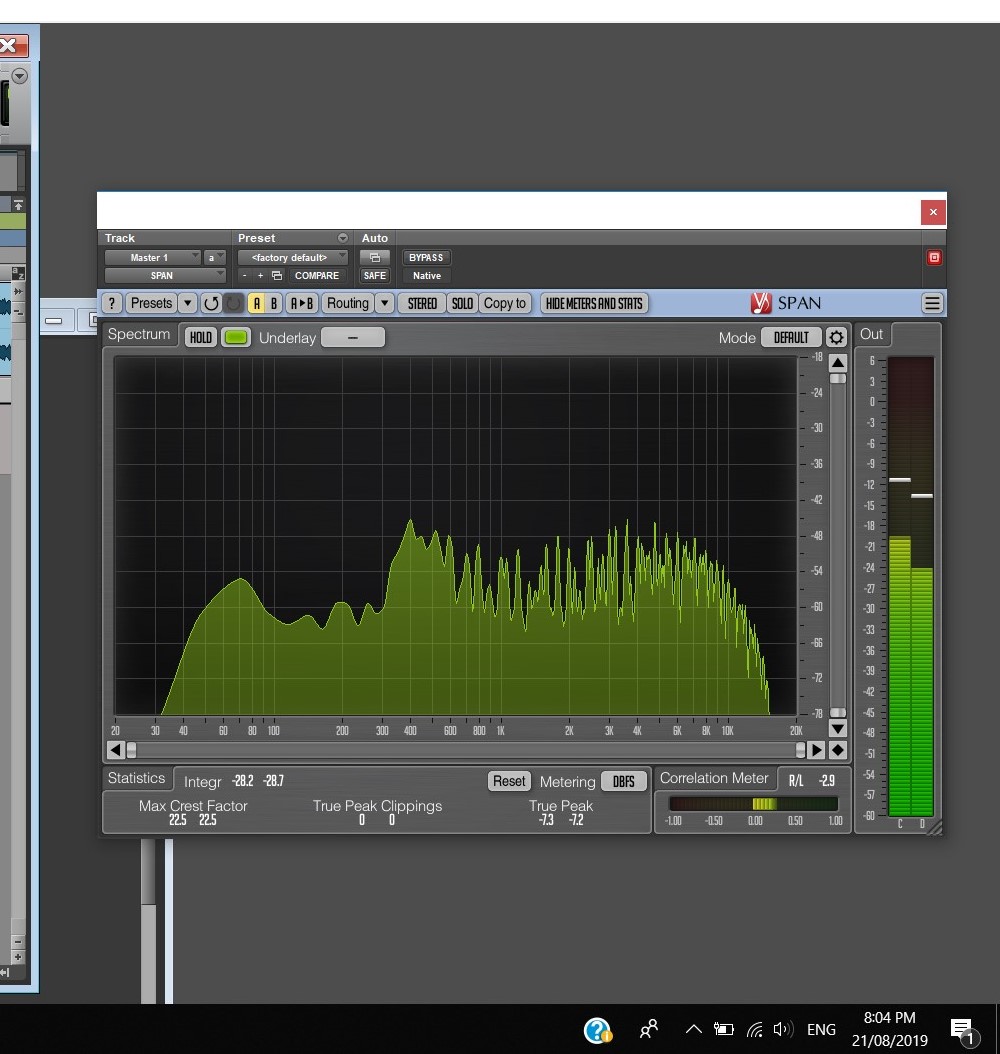Select the Statistics tab
This screenshot has height=1054, width=1000.
[x=136, y=778]
